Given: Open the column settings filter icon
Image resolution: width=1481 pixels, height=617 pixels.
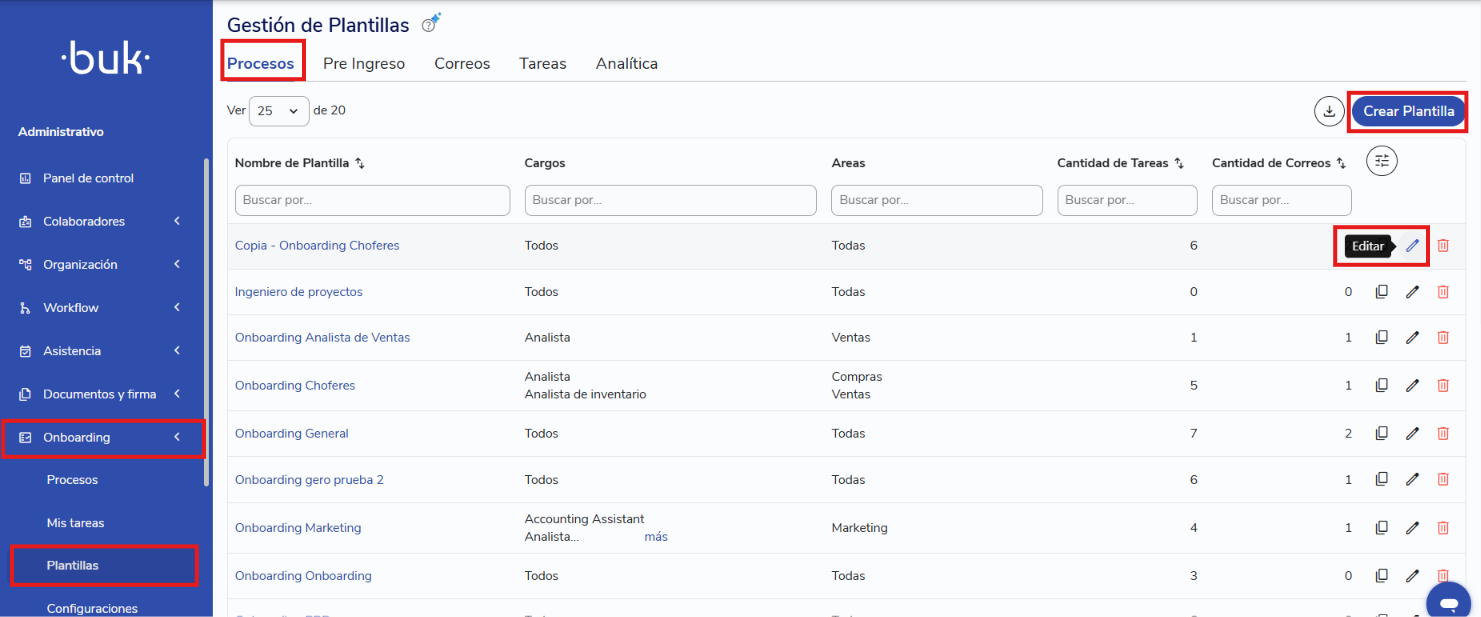Looking at the screenshot, I should tap(1382, 161).
